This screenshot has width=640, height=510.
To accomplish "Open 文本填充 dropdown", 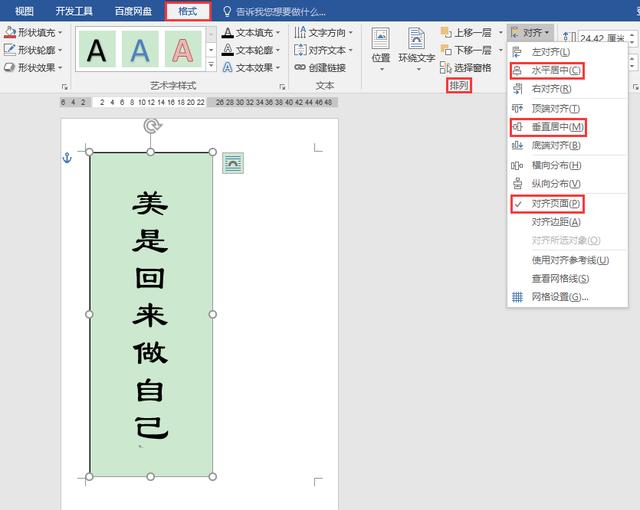I will pos(251,32).
